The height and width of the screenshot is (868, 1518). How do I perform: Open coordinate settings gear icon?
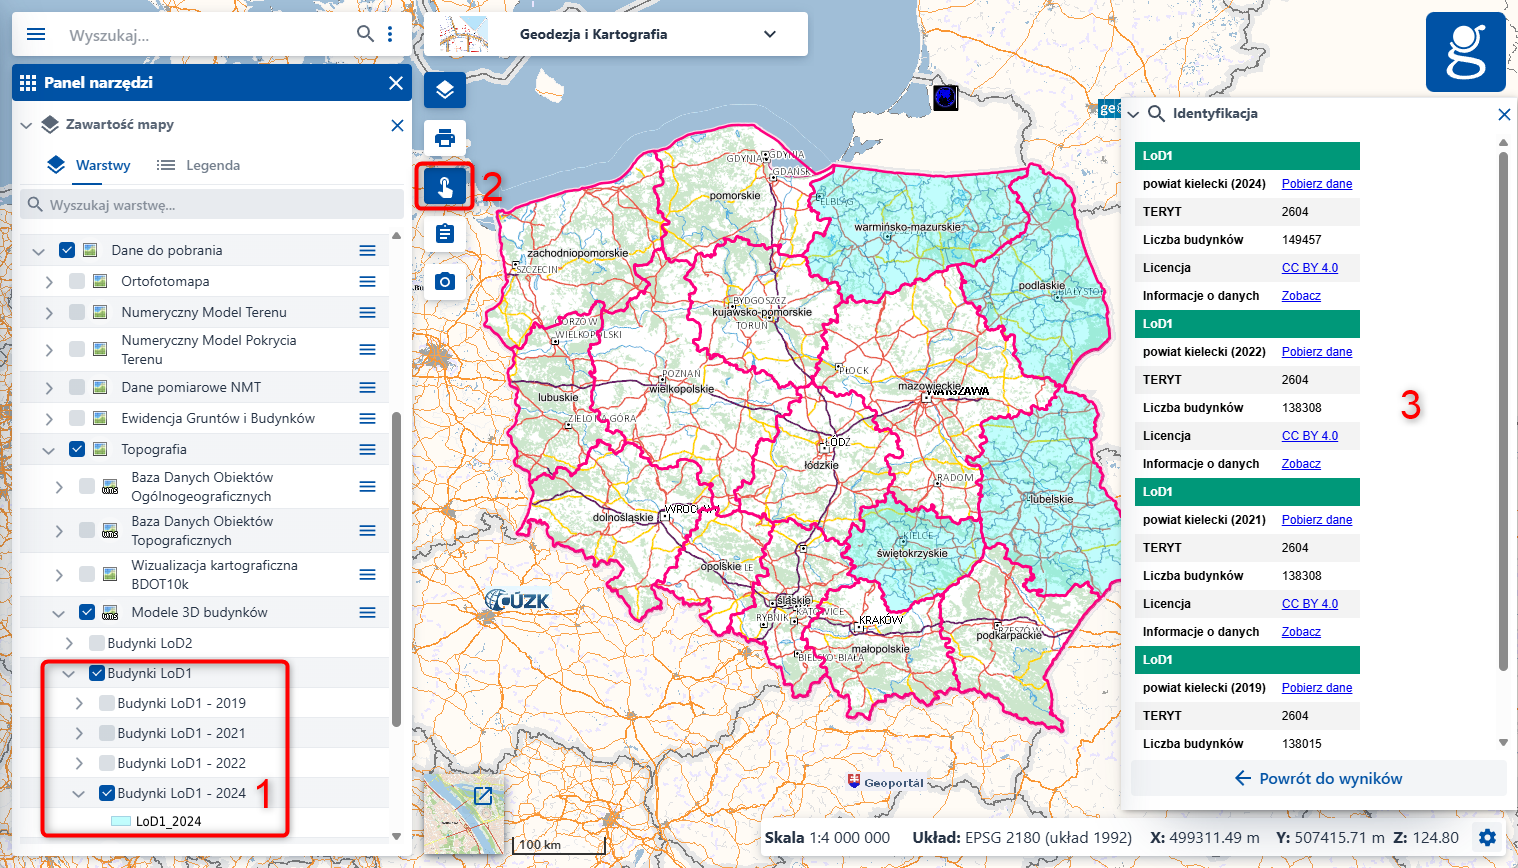pyautogui.click(x=1487, y=838)
